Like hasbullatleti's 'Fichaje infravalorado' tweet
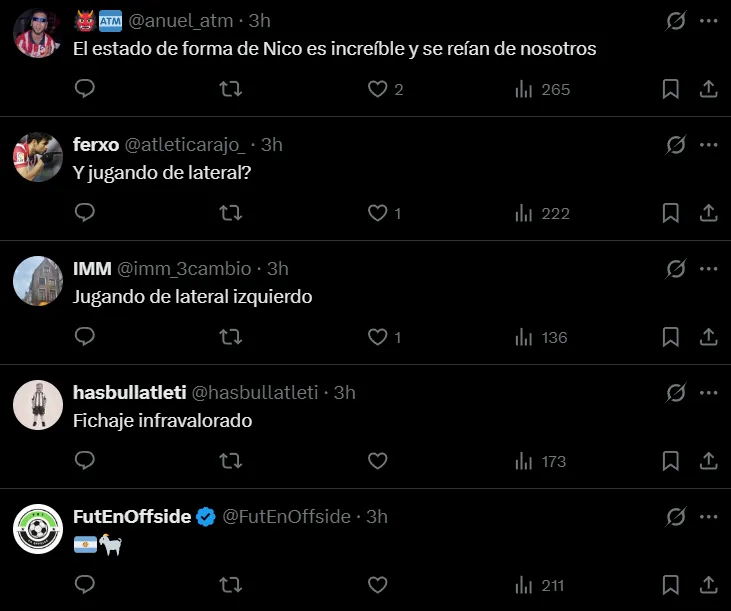 pyautogui.click(x=377, y=461)
